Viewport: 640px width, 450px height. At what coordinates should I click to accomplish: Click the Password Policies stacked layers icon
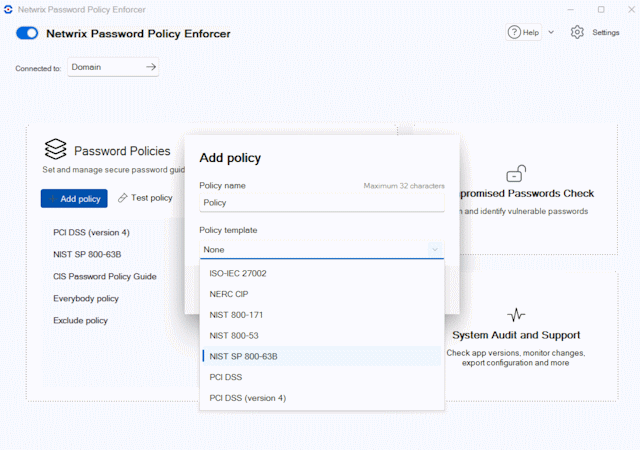(x=56, y=149)
